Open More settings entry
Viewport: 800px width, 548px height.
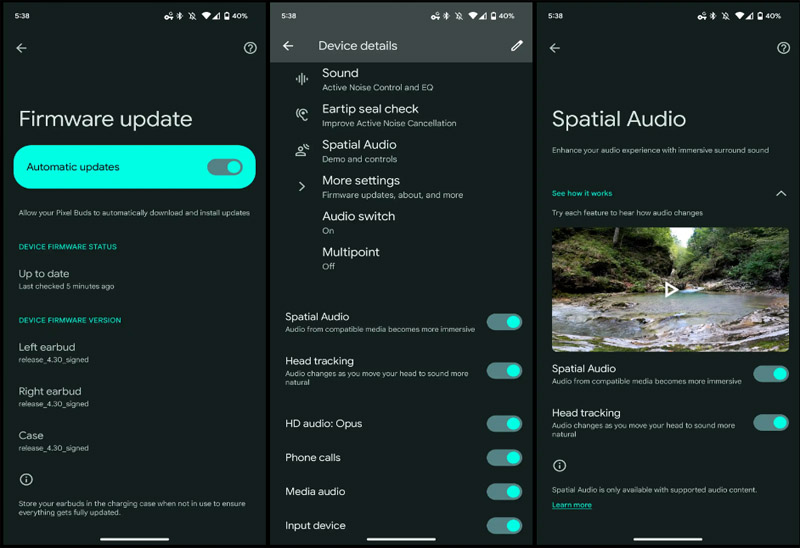point(401,187)
